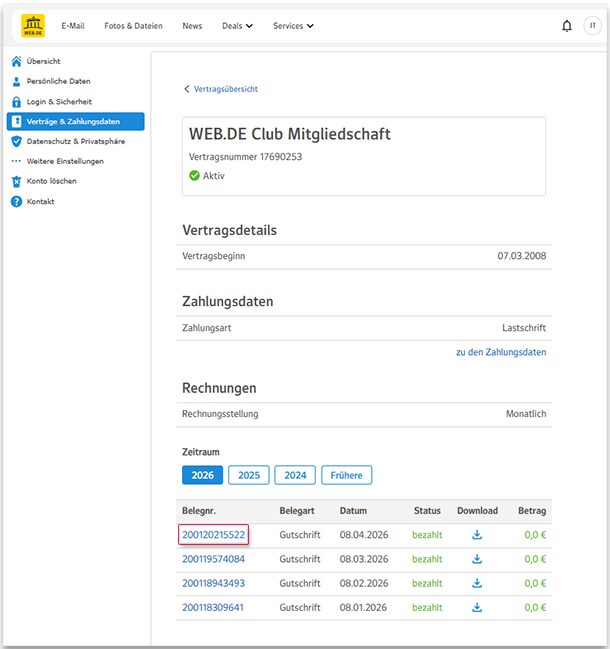The height and width of the screenshot is (649, 610).
Task: Go back to Vertragsübersicht
Action: pyautogui.click(x=226, y=89)
